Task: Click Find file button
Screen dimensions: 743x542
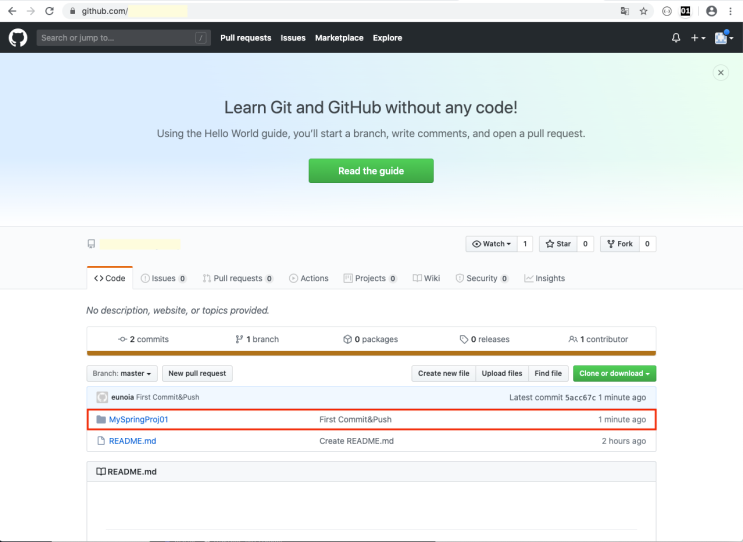Action: [x=548, y=373]
